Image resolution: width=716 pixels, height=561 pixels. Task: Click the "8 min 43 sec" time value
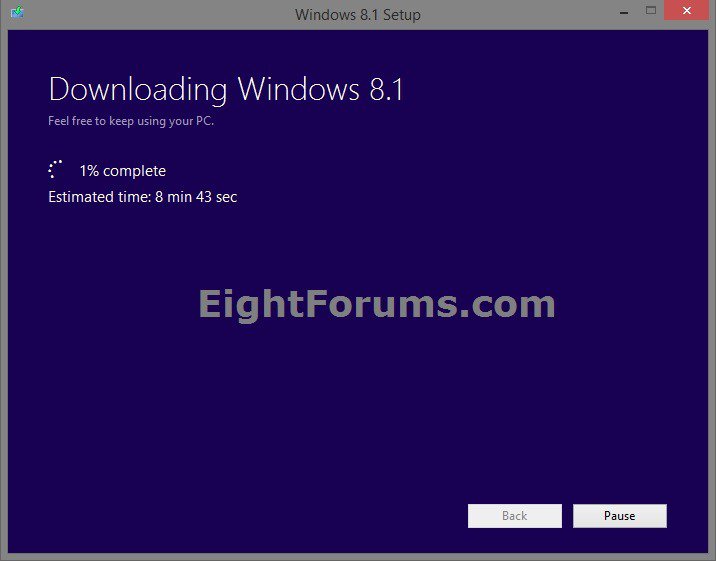196,197
